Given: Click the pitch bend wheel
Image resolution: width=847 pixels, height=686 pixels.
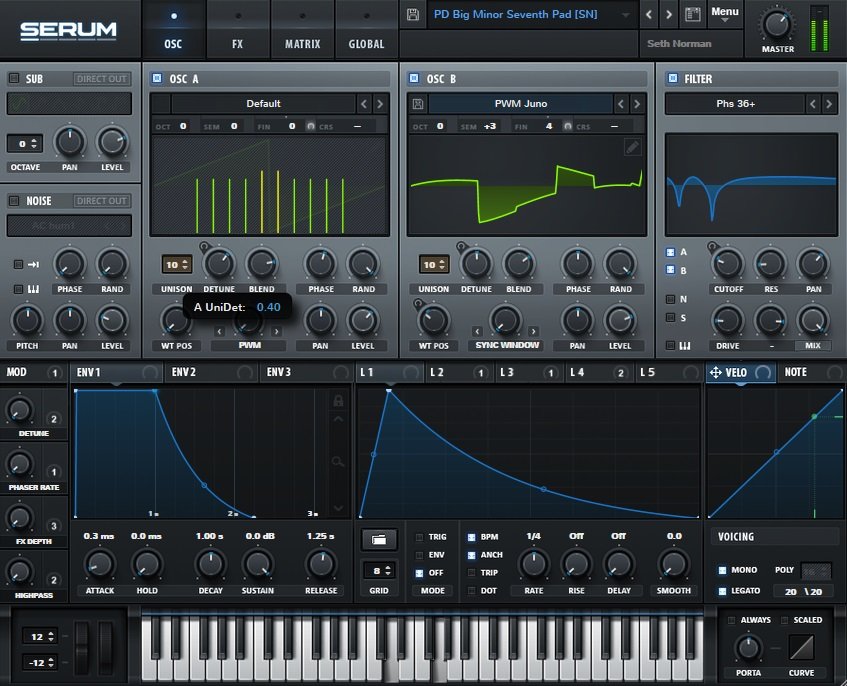Looking at the screenshot, I should (83, 646).
